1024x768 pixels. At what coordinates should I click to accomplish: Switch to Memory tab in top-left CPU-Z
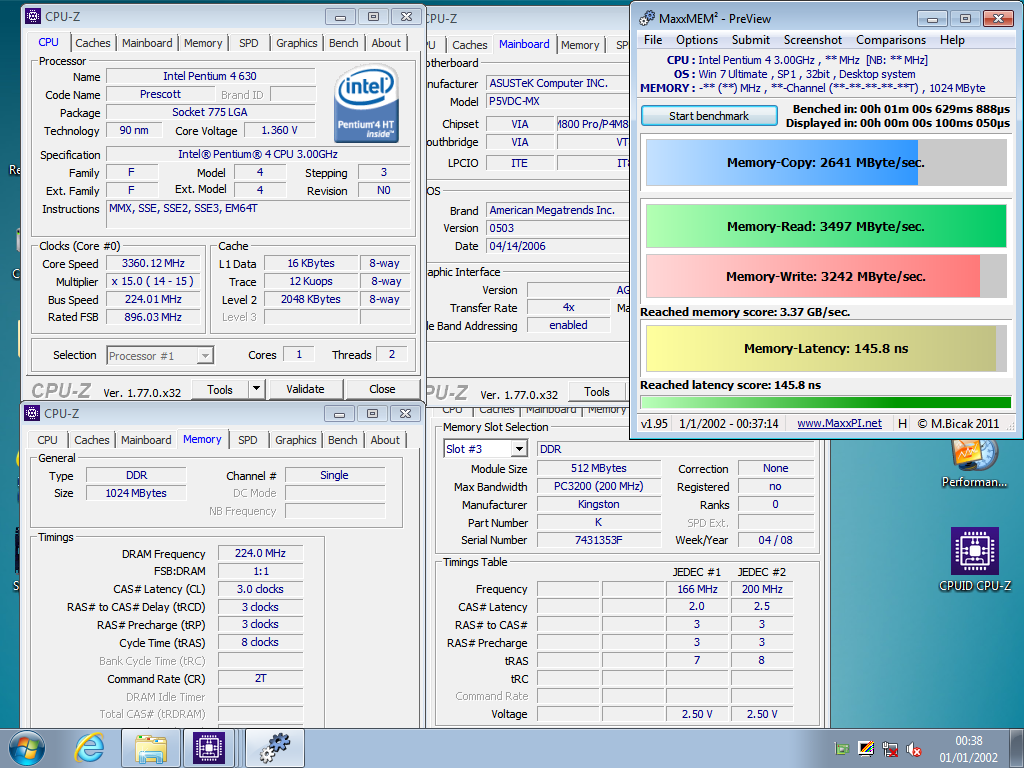pos(203,43)
